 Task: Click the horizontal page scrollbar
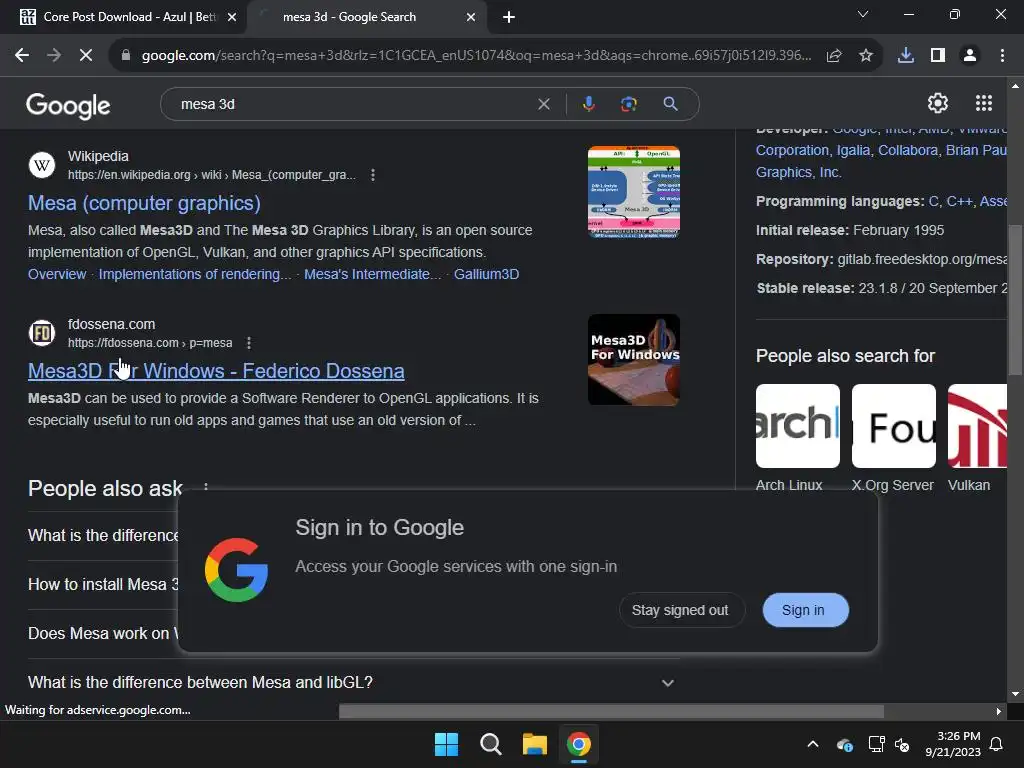pyautogui.click(x=611, y=711)
